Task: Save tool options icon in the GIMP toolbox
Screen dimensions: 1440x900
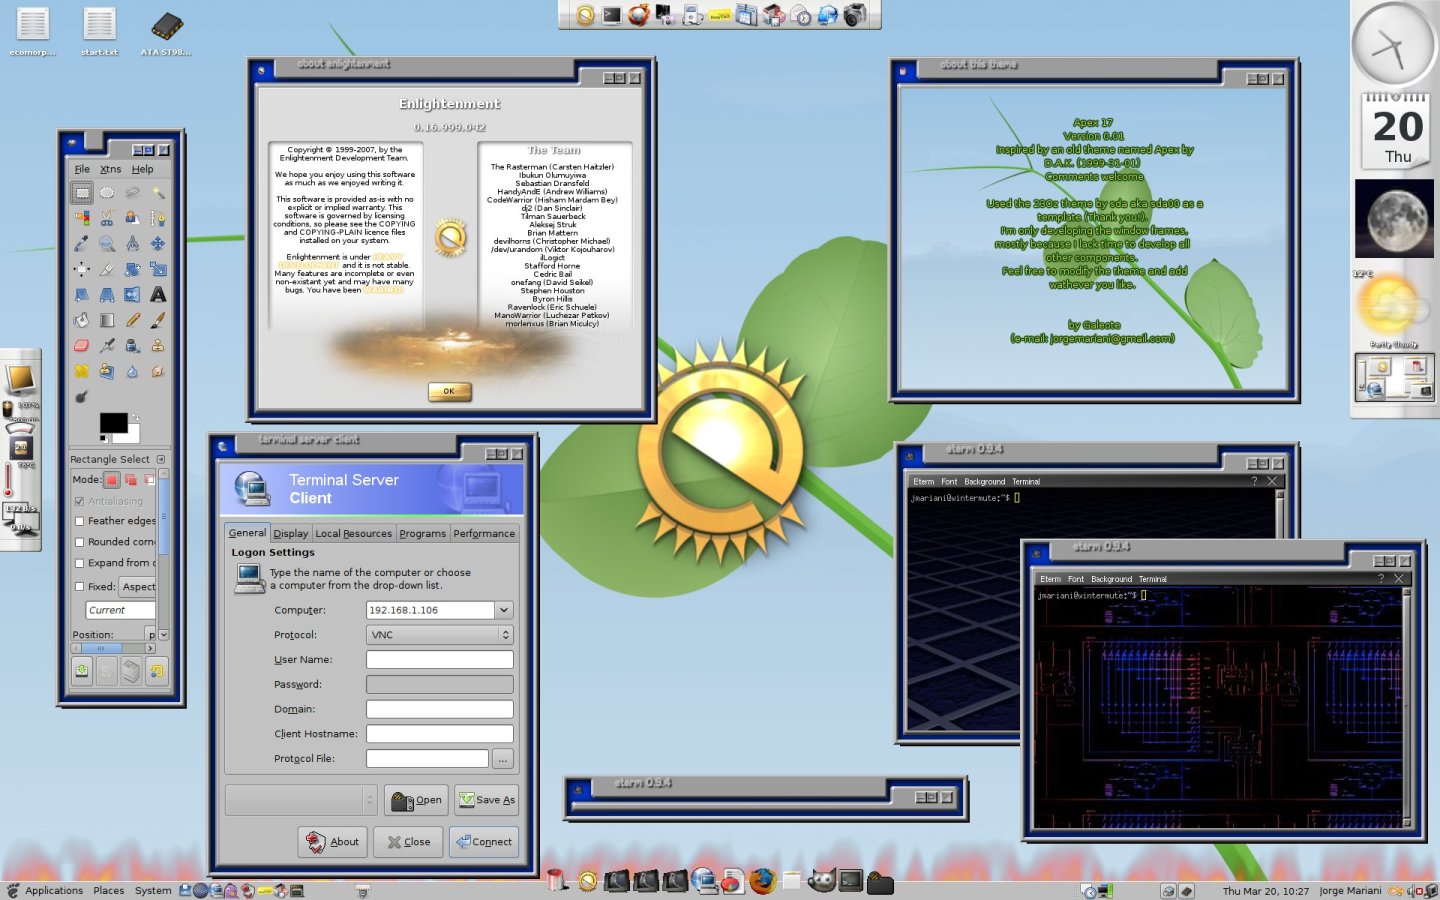Action: (82, 671)
